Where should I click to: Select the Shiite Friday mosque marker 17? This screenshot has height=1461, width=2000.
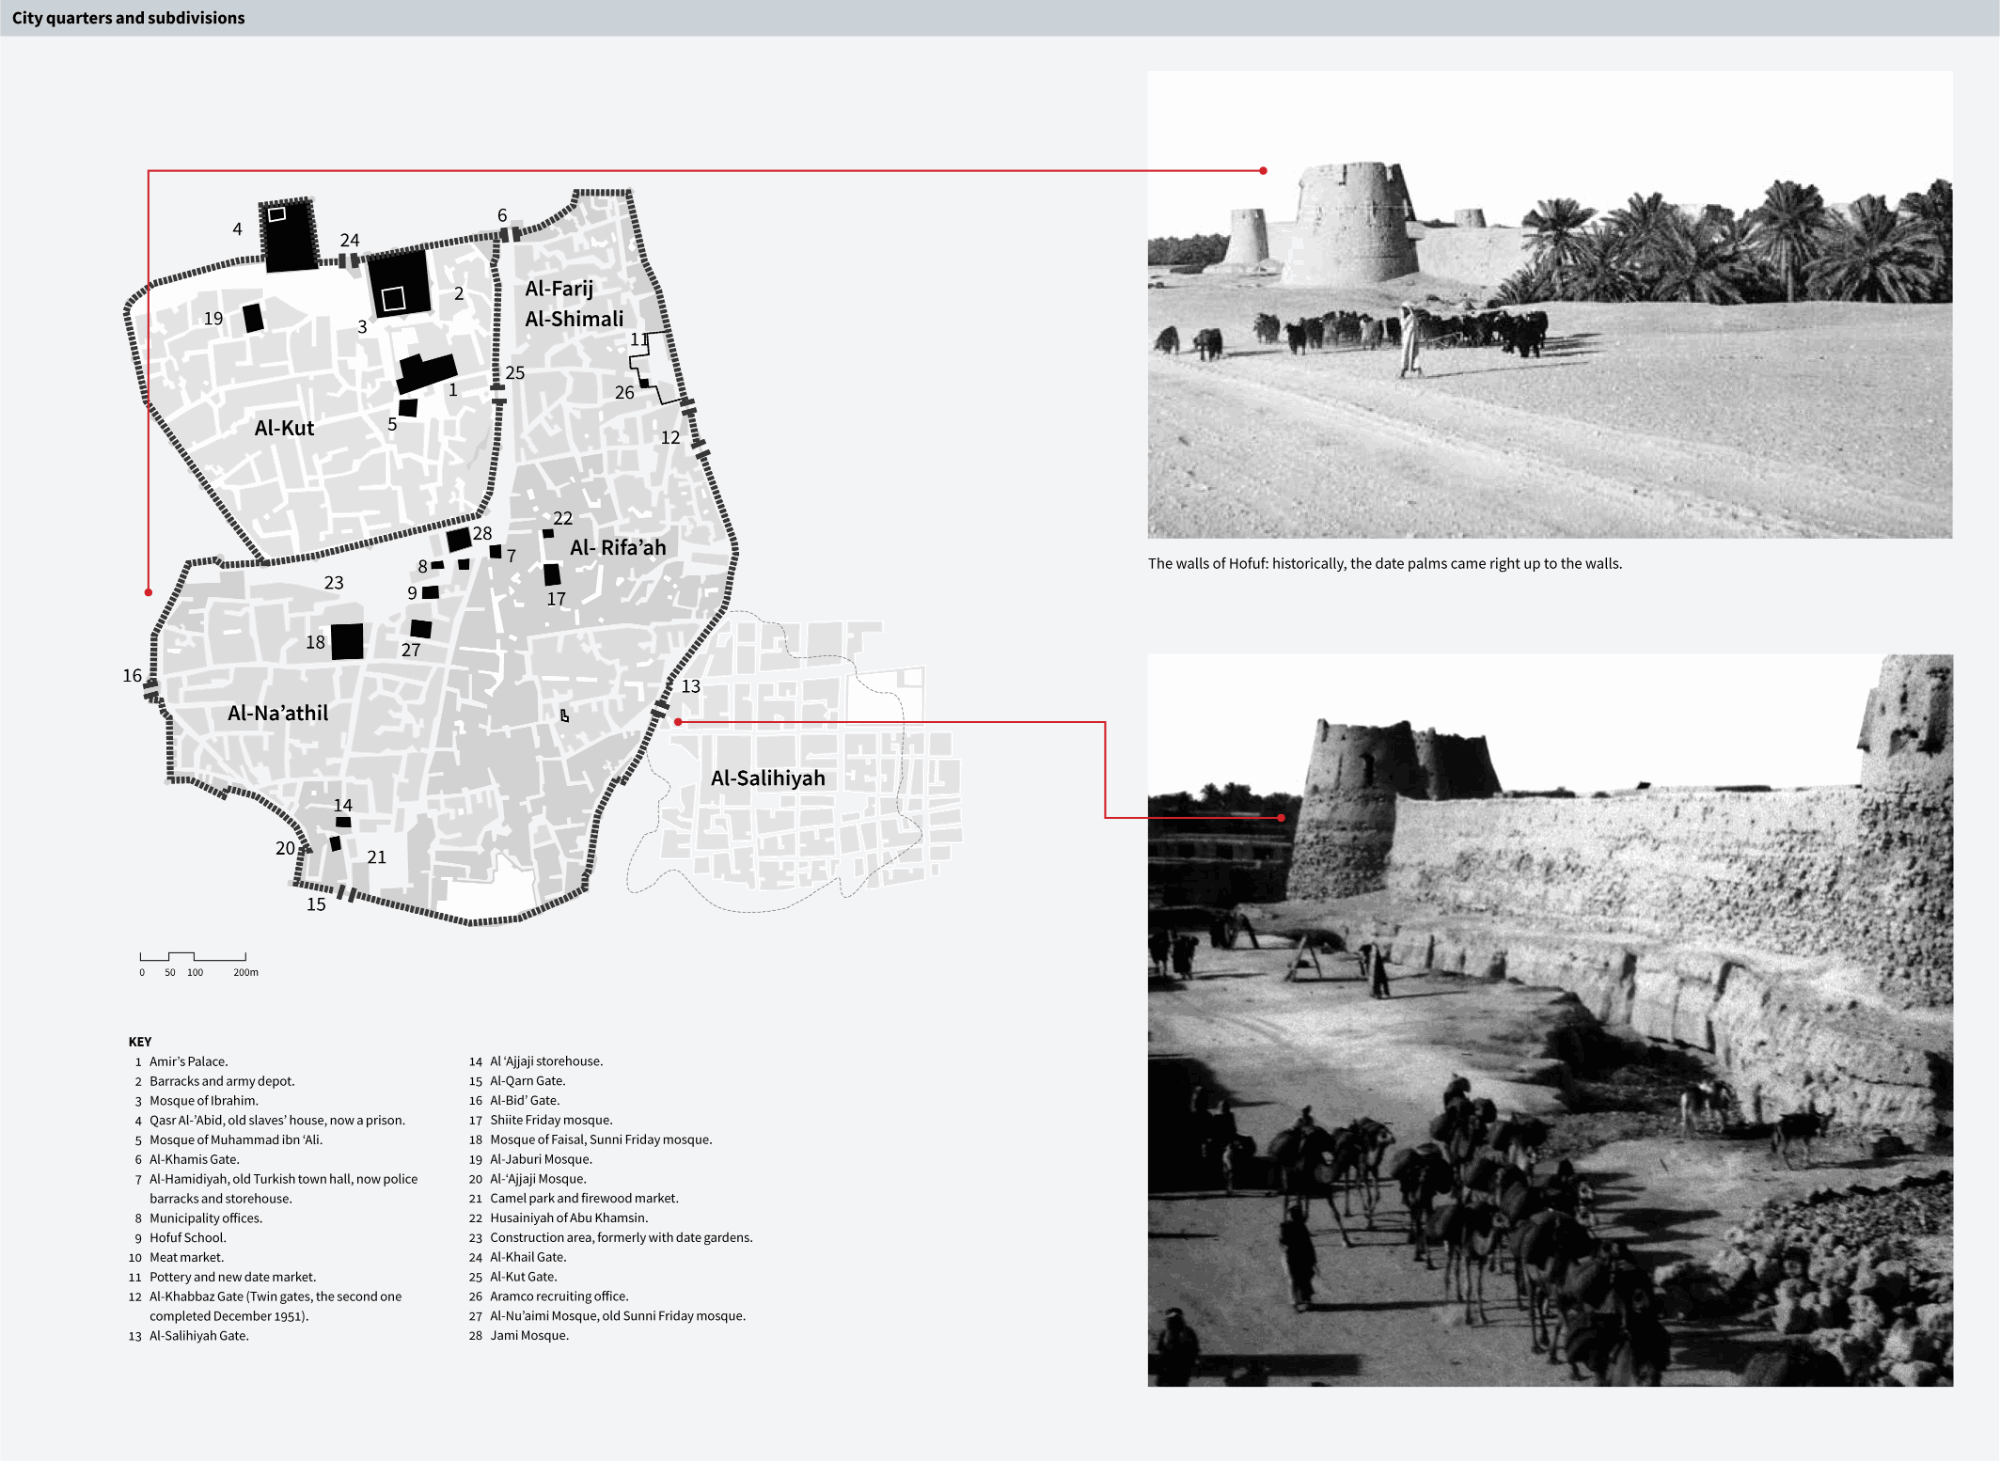pos(552,575)
